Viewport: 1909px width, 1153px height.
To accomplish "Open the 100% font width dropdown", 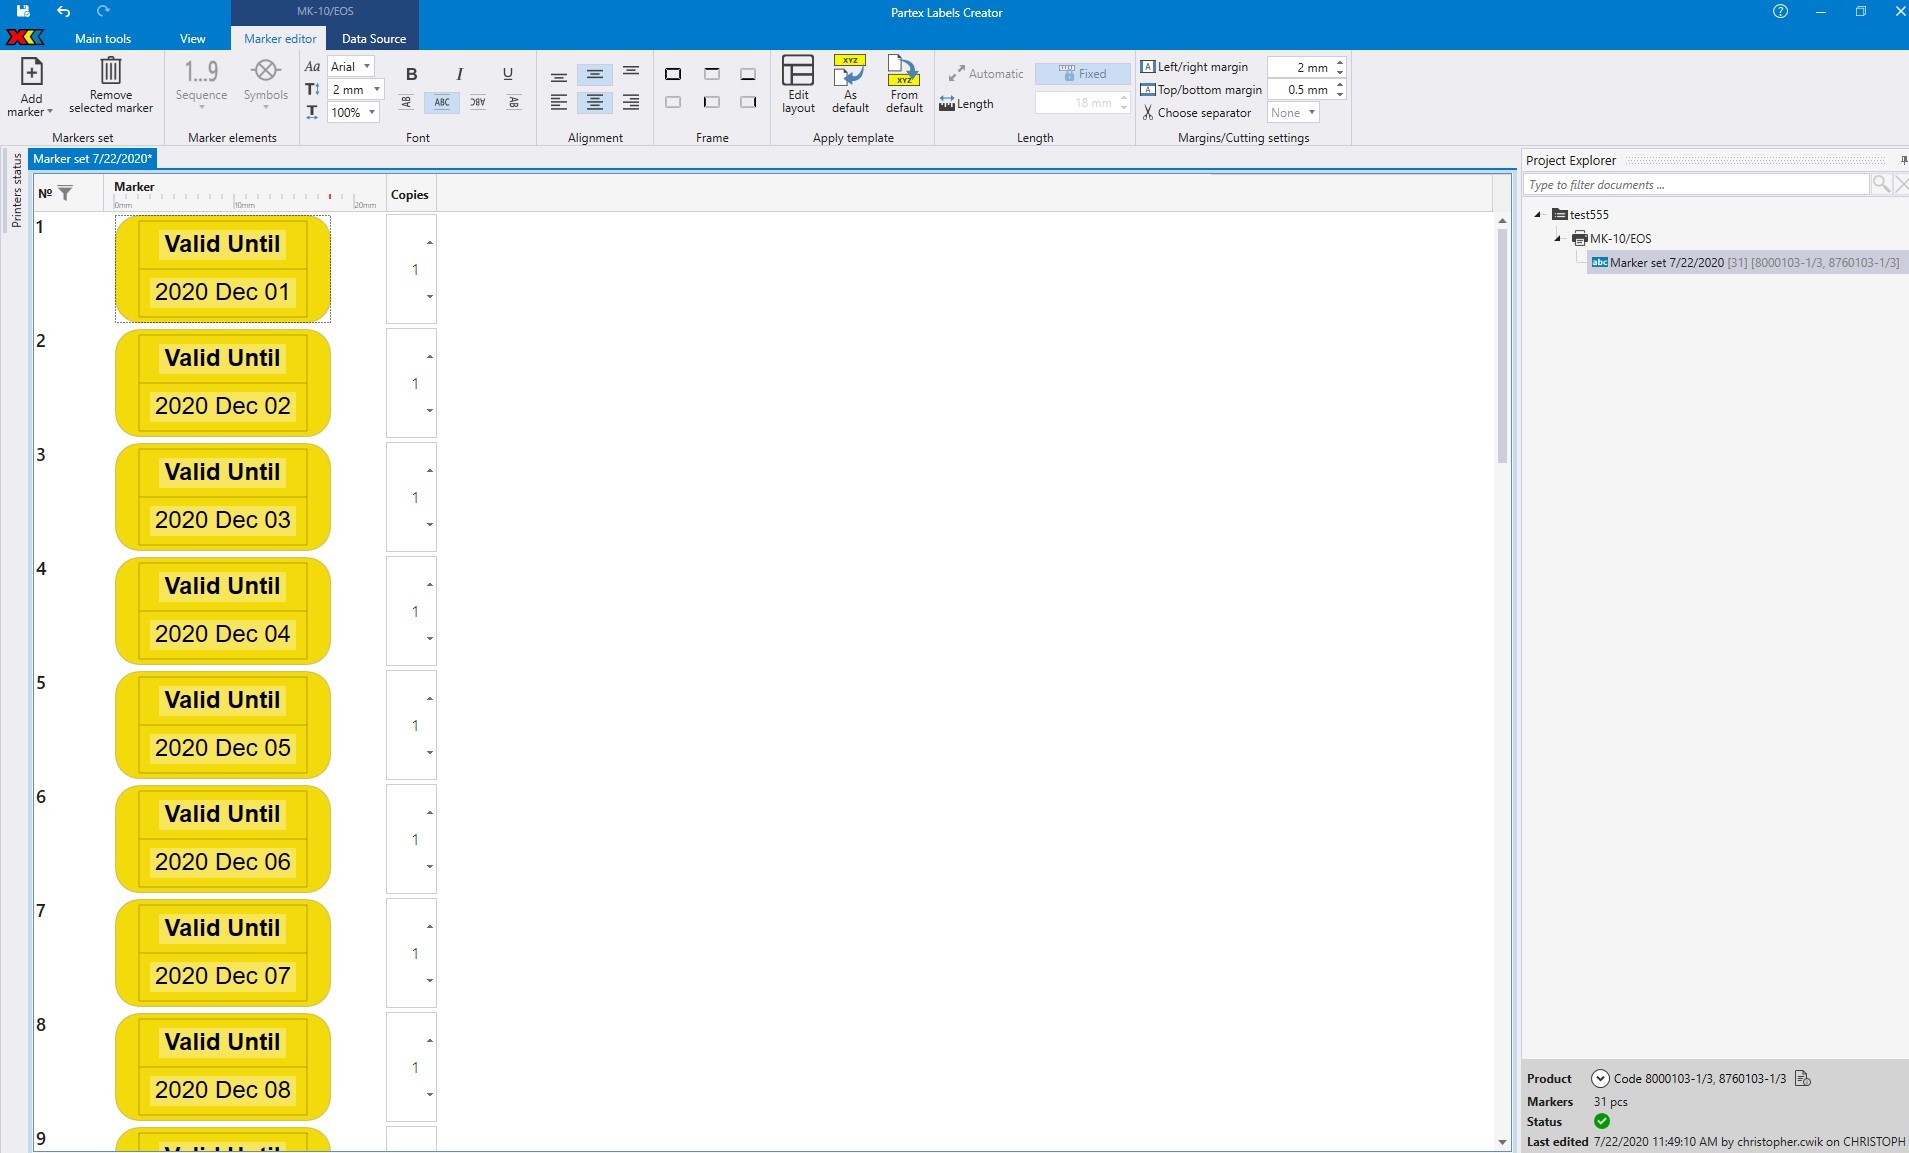I will click(354, 112).
